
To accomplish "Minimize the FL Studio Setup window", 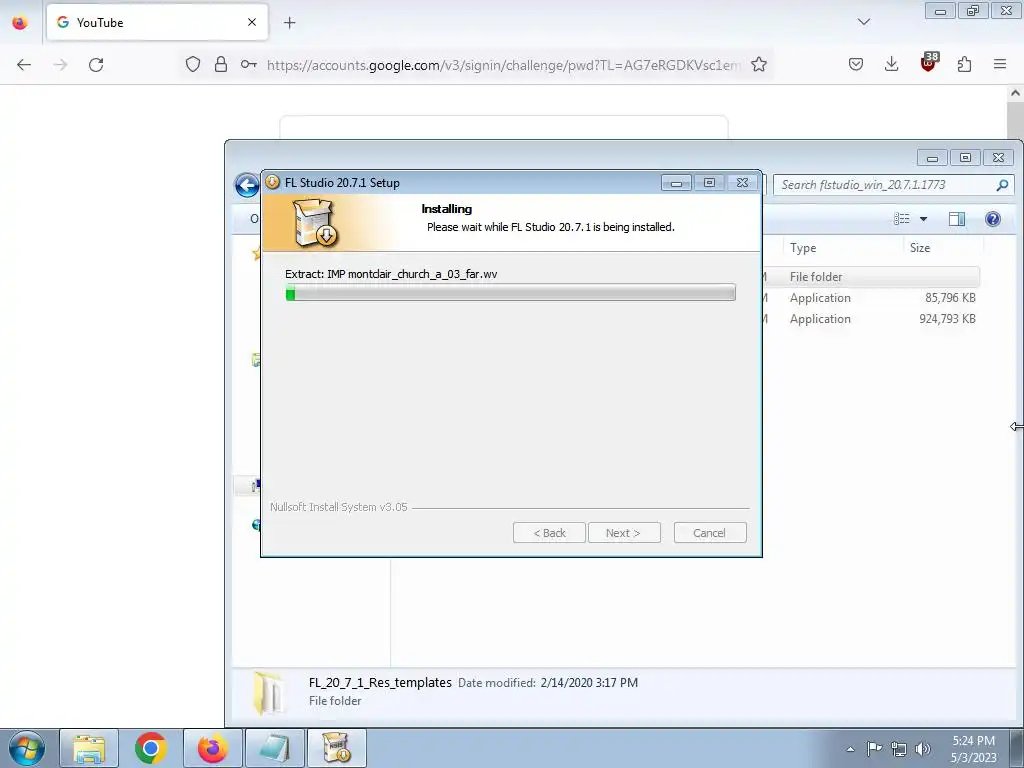I will (676, 183).
